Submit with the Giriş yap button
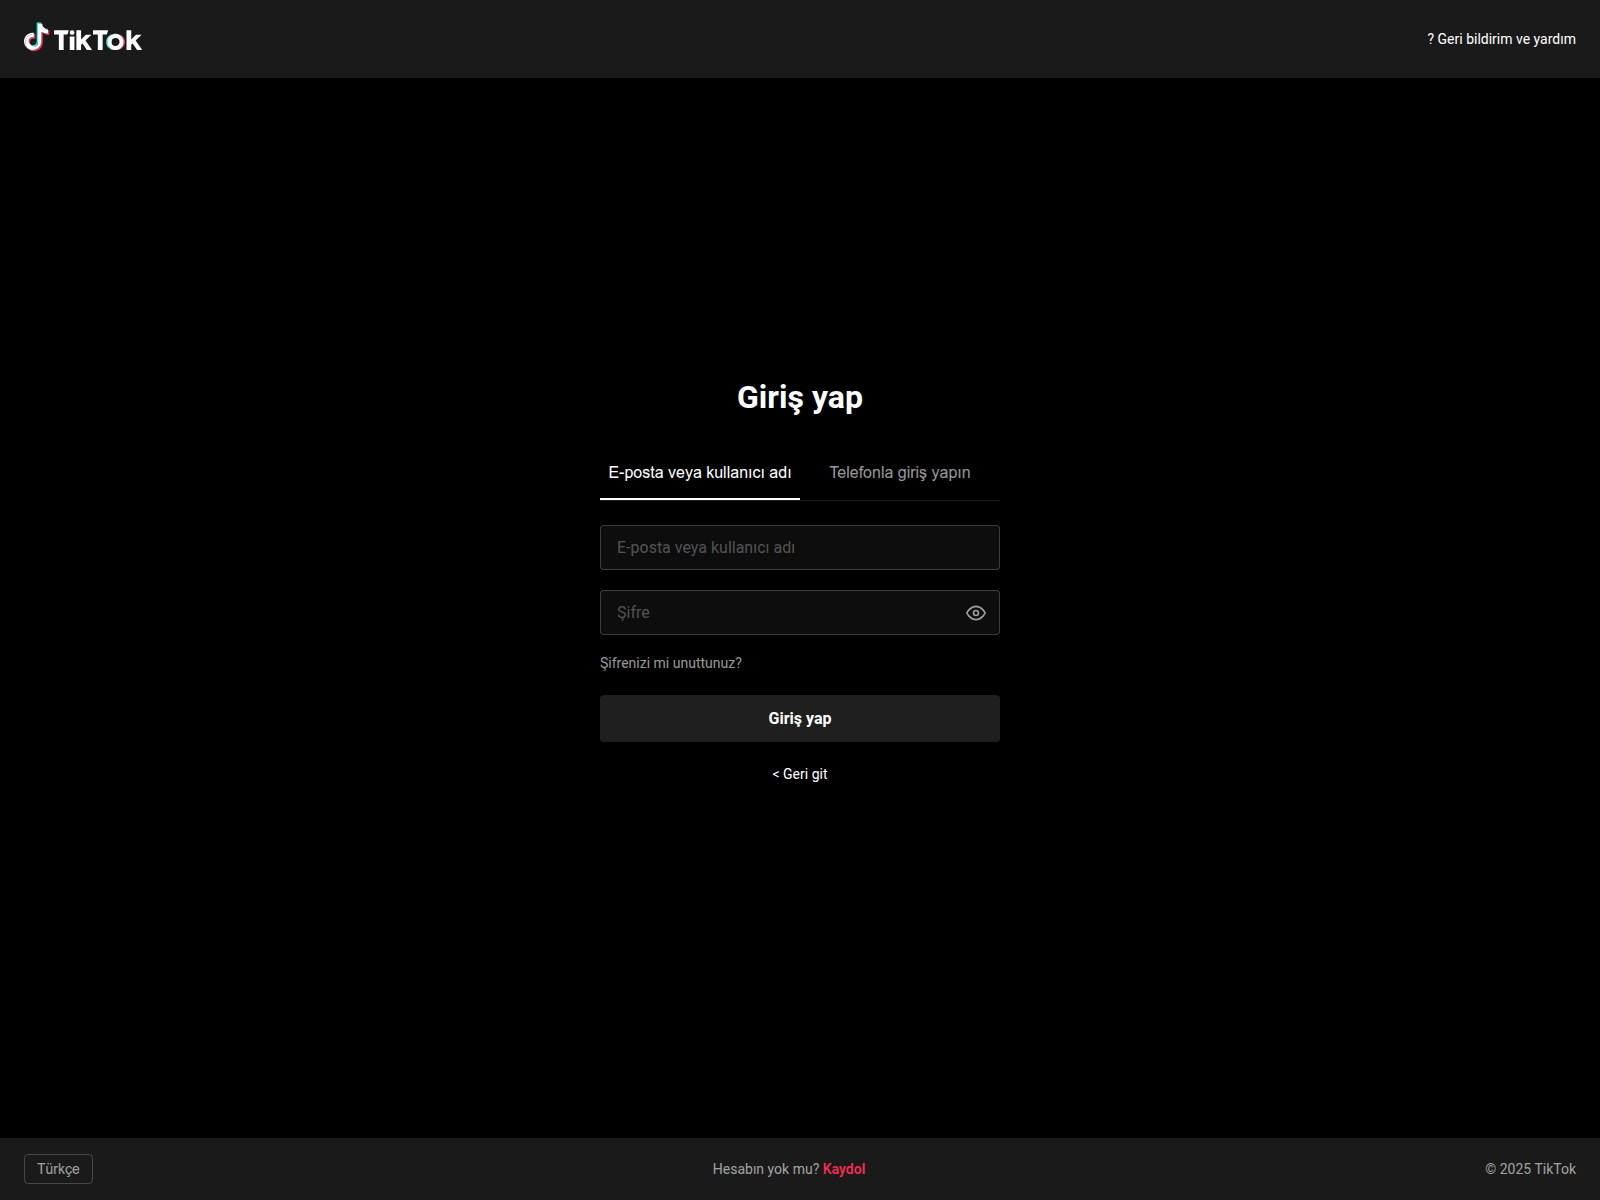 point(800,719)
